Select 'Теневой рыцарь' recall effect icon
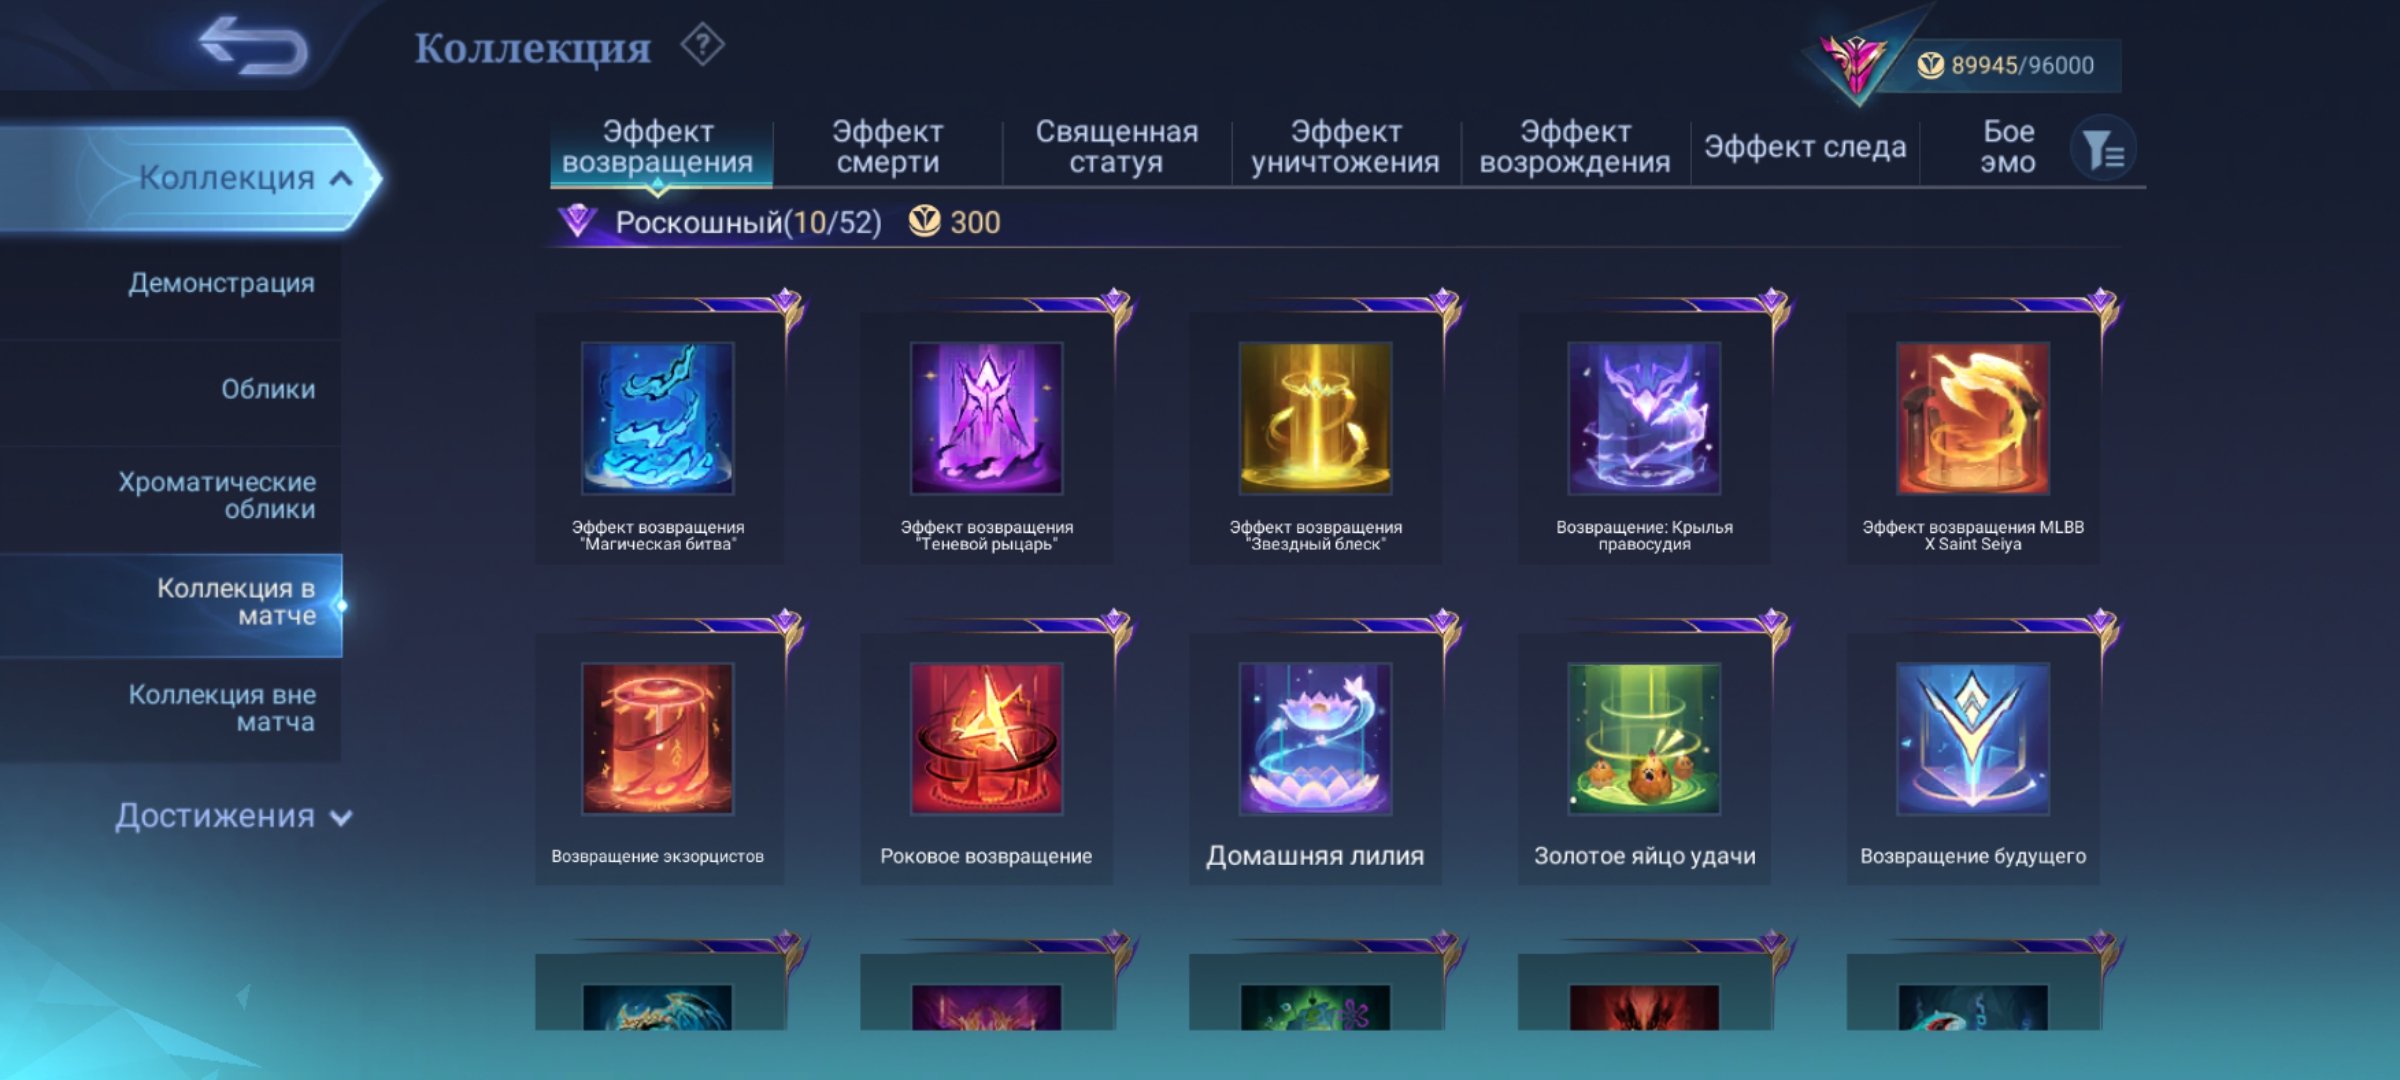The height and width of the screenshot is (1080, 2400). pos(986,418)
